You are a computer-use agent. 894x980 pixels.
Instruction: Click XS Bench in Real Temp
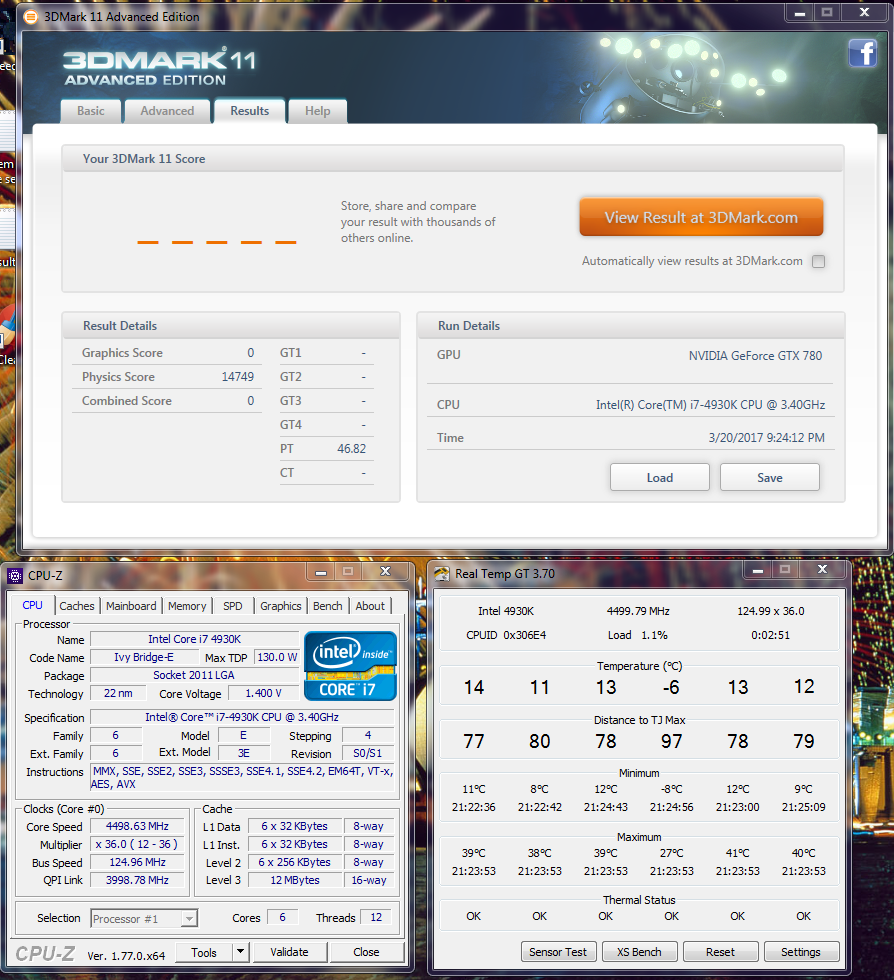click(x=639, y=952)
